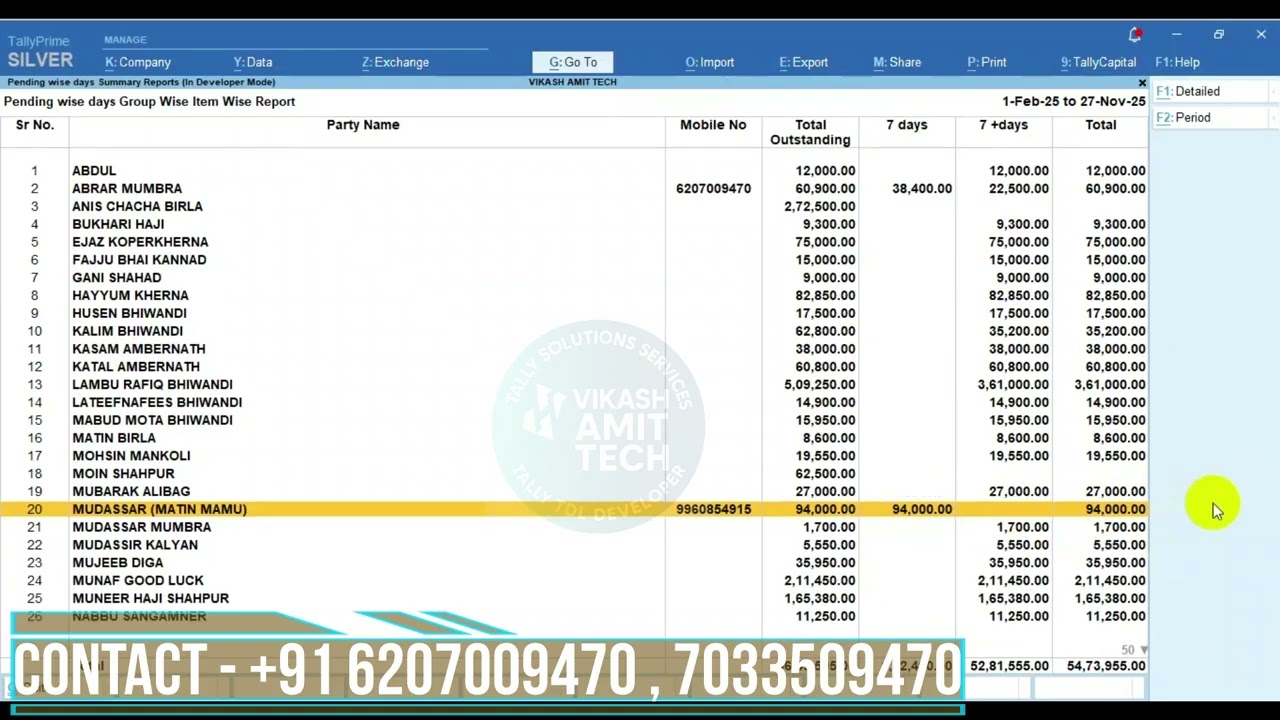This screenshot has height=720, width=1280.
Task: Open the P: Print menu
Action: [987, 62]
